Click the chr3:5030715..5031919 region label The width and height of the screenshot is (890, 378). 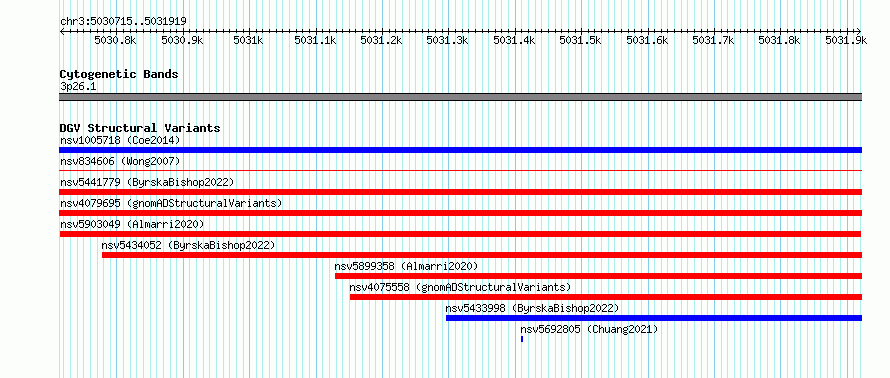(123, 22)
